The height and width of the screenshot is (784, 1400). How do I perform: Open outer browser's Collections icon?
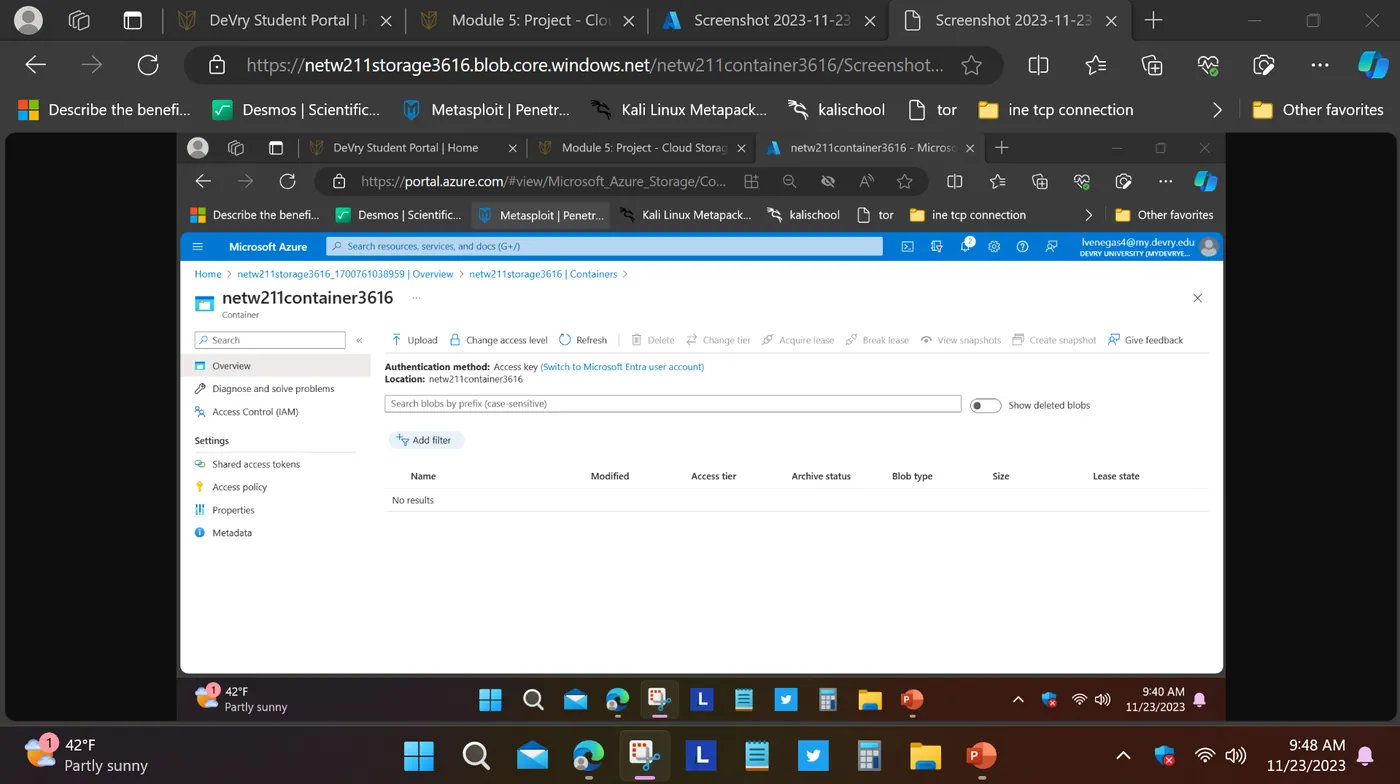(1152, 65)
